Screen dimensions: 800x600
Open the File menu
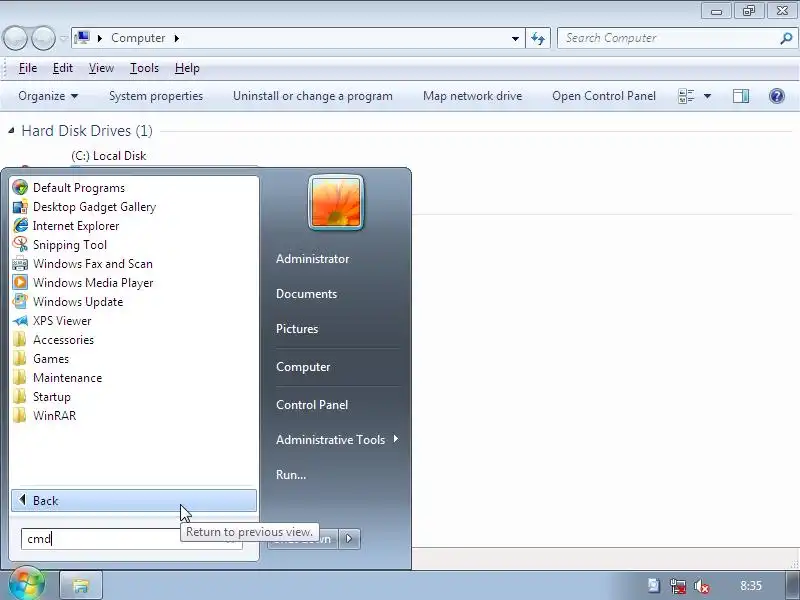pos(28,68)
